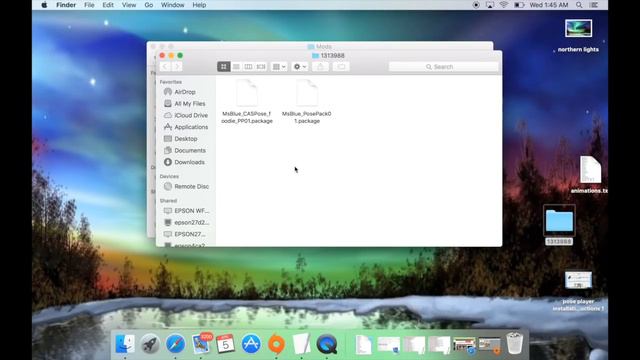Open Notification Center in menu bar
640x360 pixels.
(x=594, y=5)
